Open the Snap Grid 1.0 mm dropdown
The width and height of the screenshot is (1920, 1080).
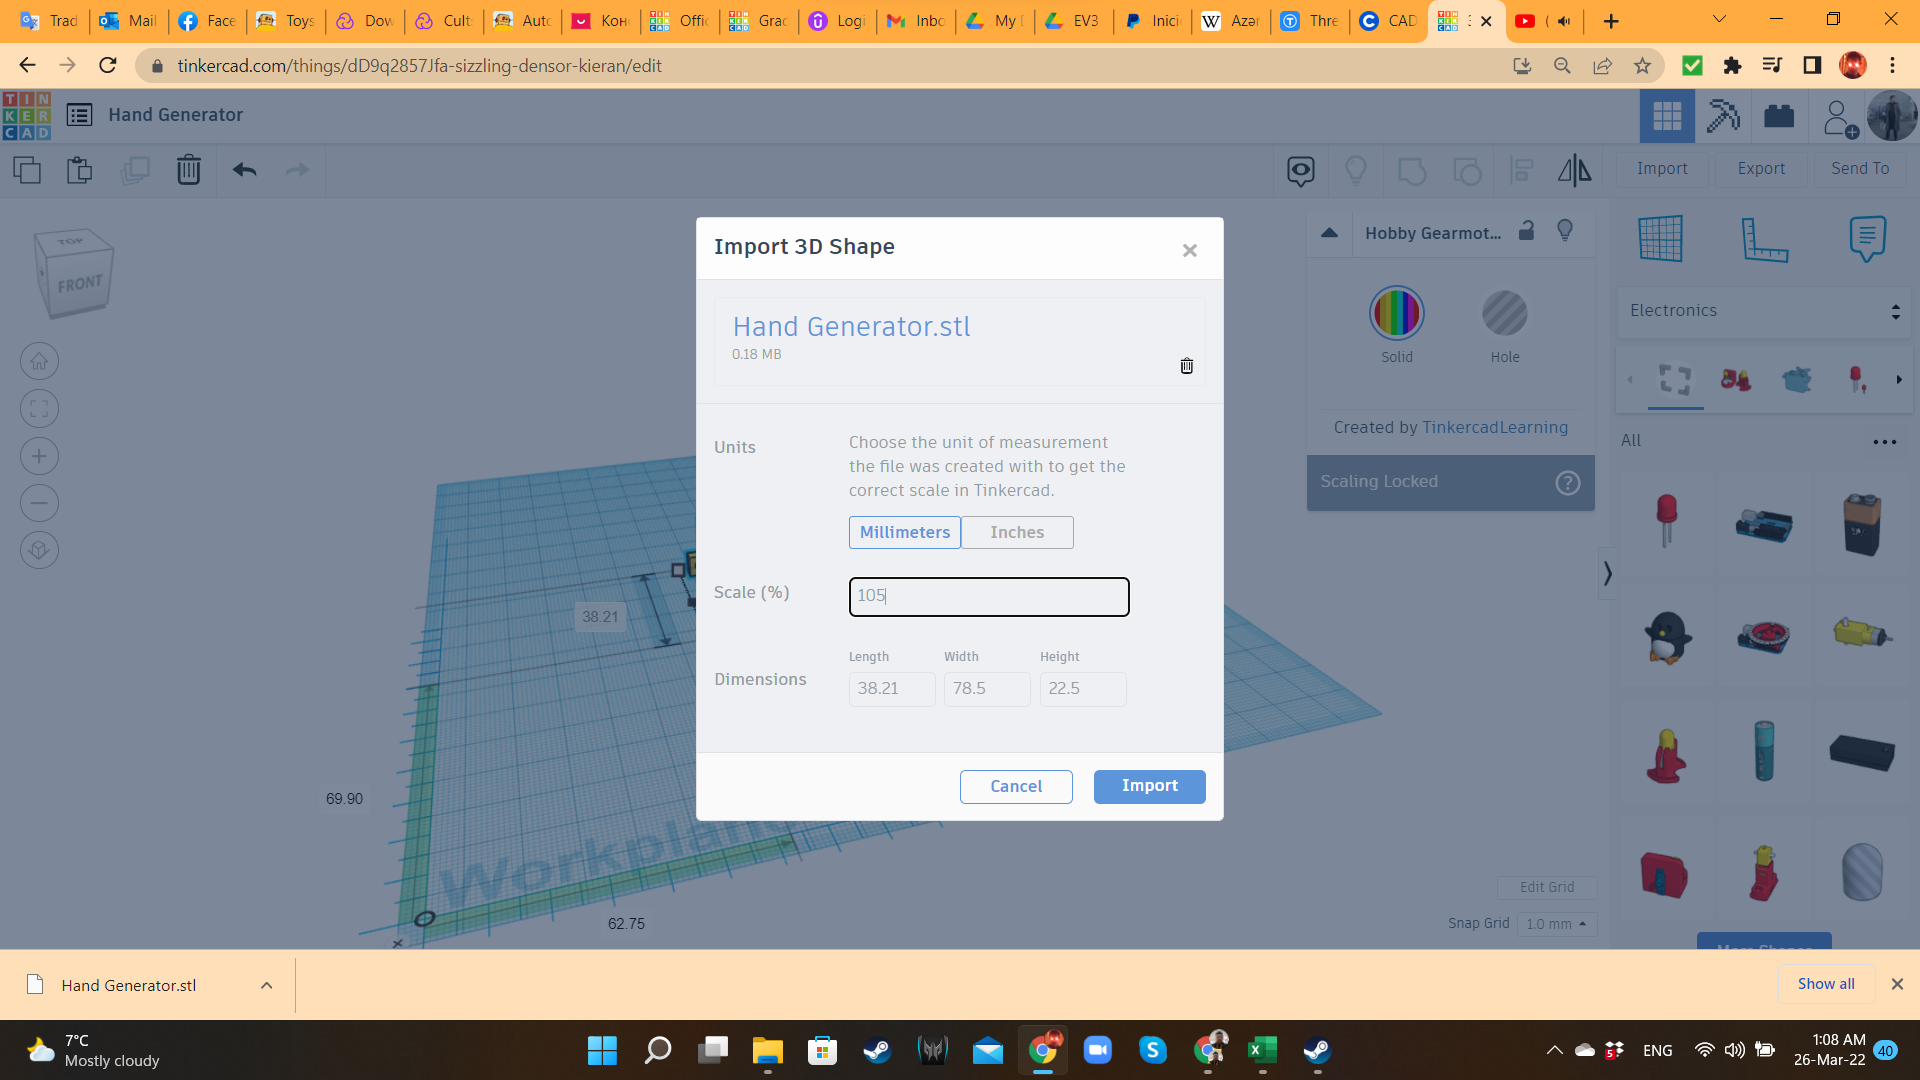(1556, 924)
